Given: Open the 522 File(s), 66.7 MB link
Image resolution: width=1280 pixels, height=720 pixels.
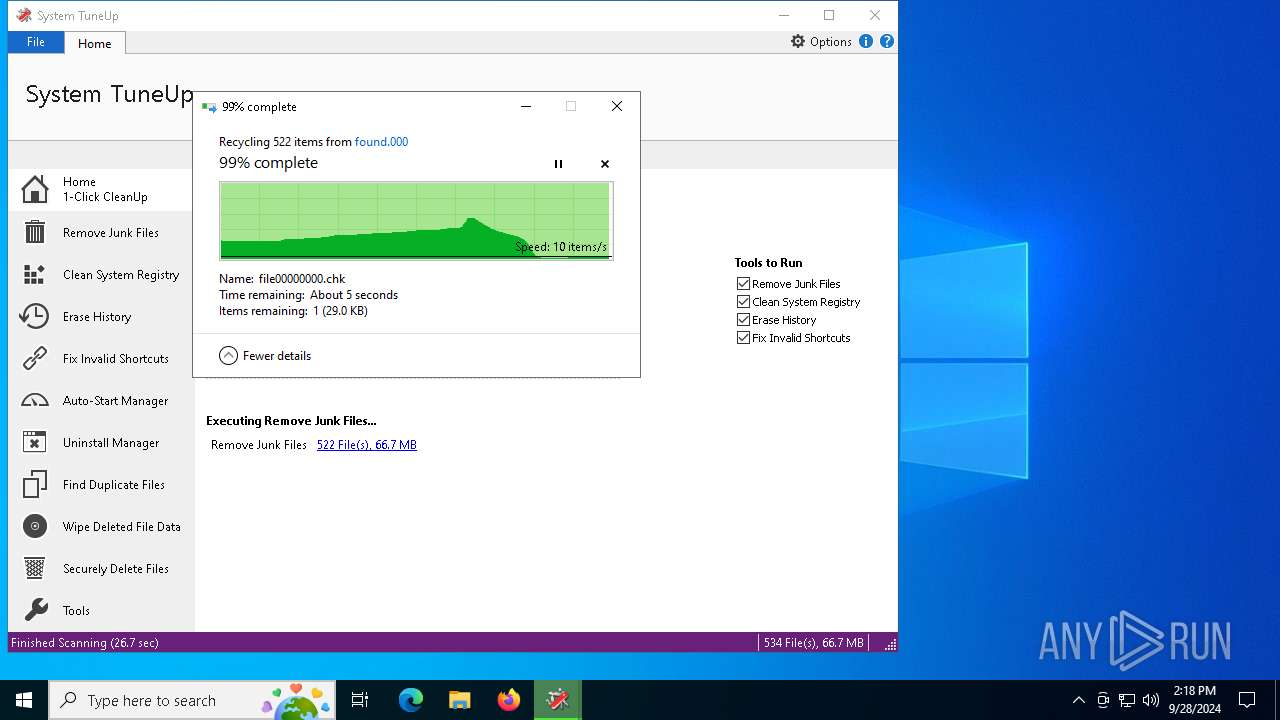Looking at the screenshot, I should (367, 445).
